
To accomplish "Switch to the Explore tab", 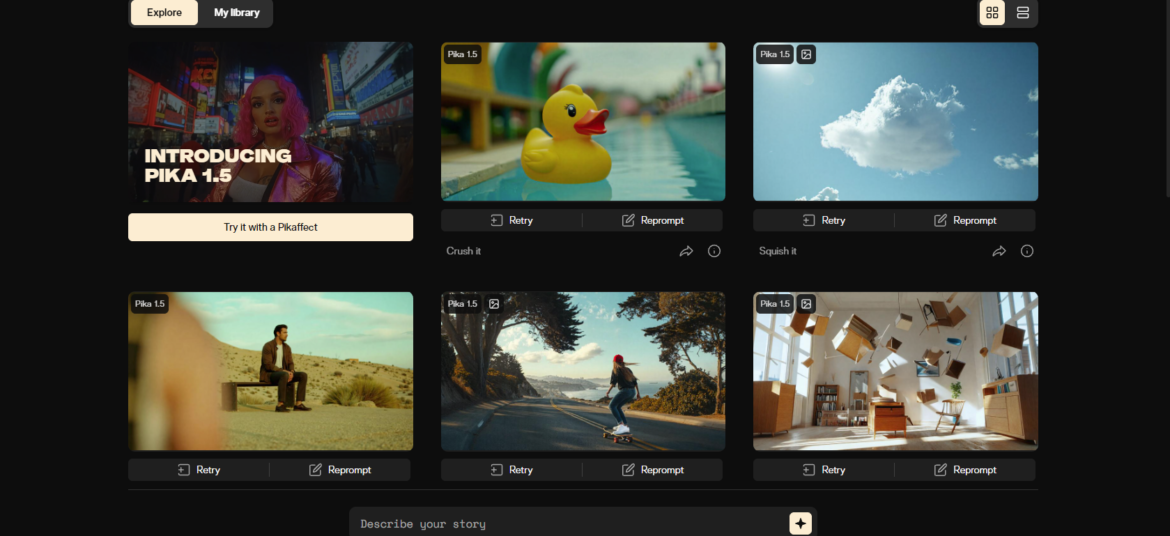I will (x=164, y=12).
